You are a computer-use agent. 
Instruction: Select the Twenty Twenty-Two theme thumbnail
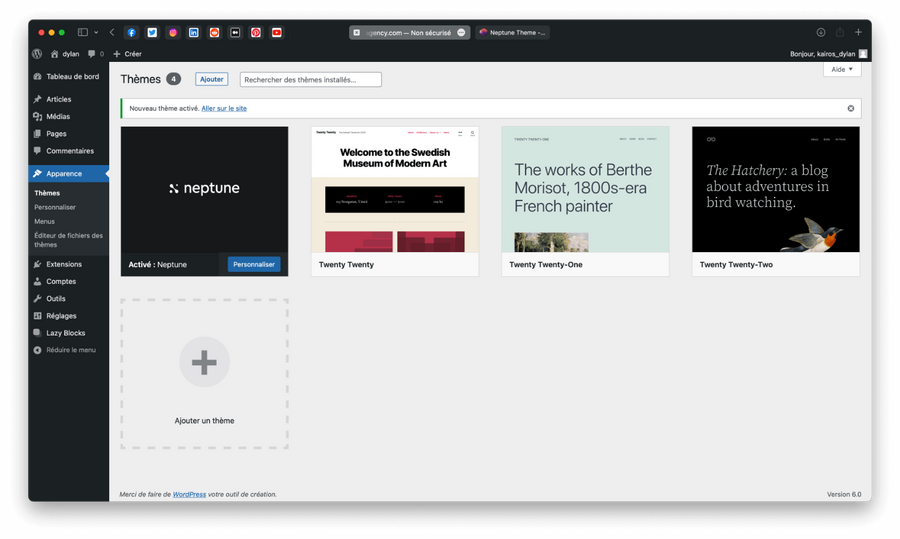776,189
